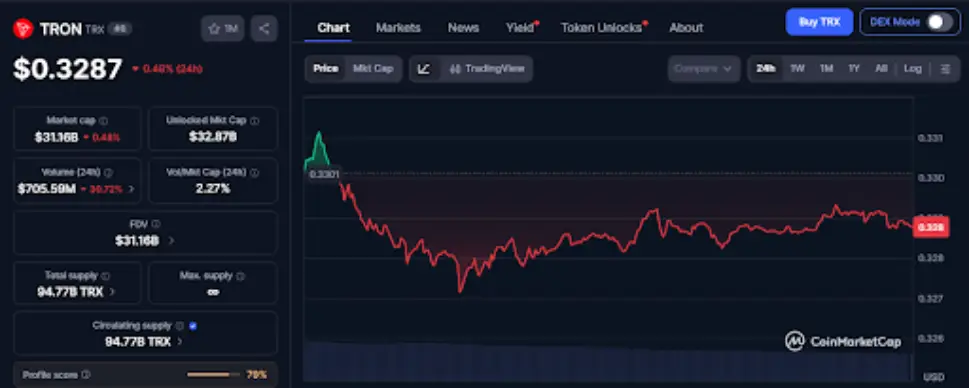Click info icon next to Unlocked Mkt Cap
The width and height of the screenshot is (969, 388).
(255, 121)
